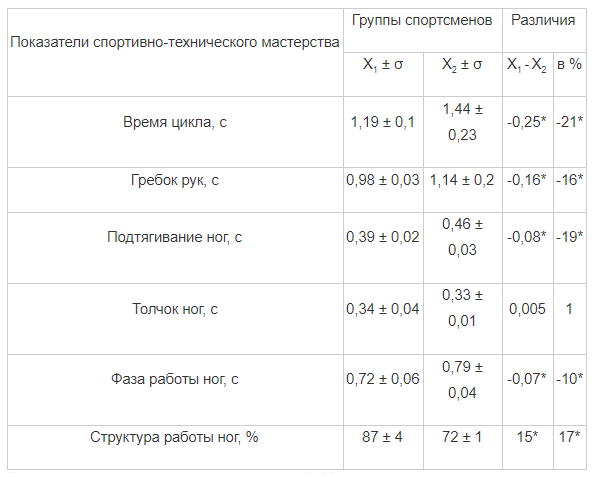Screen dimensions: 596x477
Task: Click the value '1,19 ± 0,1'
Action: coord(383,122)
